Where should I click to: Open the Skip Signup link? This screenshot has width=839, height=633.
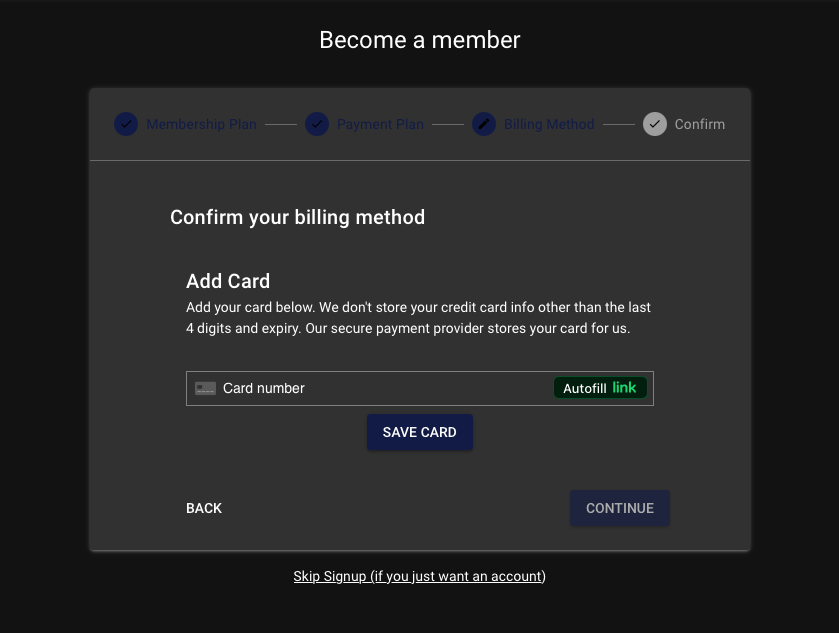tap(419, 576)
